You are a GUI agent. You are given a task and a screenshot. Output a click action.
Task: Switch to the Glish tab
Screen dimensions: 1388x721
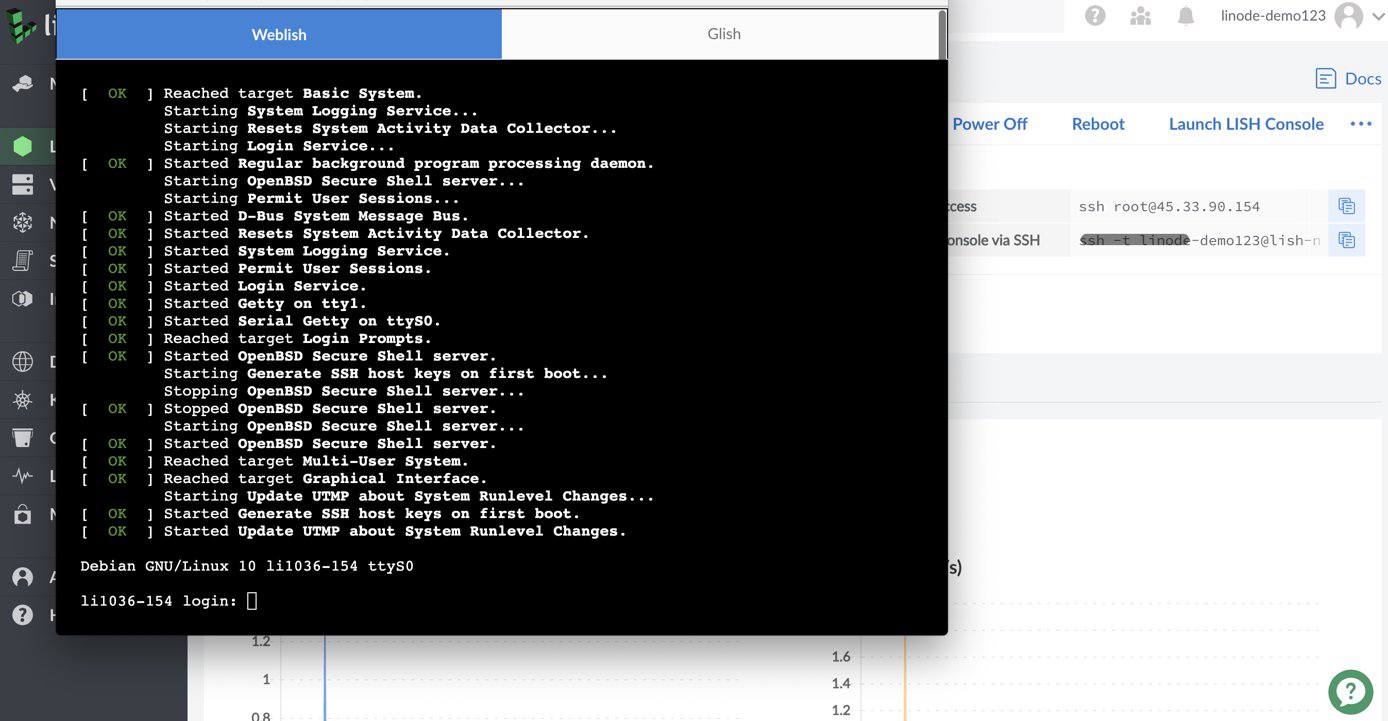(x=723, y=33)
